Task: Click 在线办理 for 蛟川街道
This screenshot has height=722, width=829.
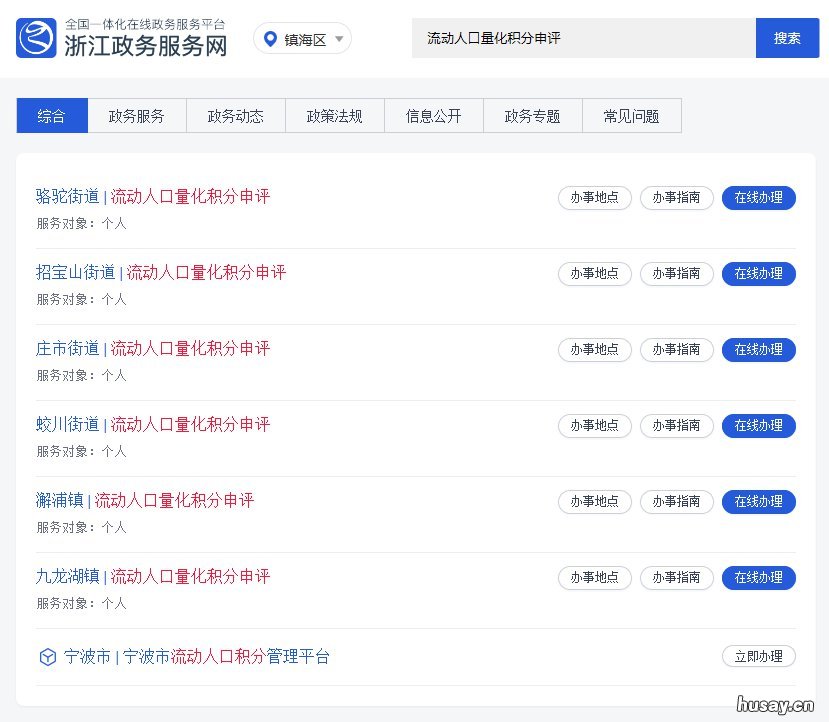Action: [x=758, y=426]
